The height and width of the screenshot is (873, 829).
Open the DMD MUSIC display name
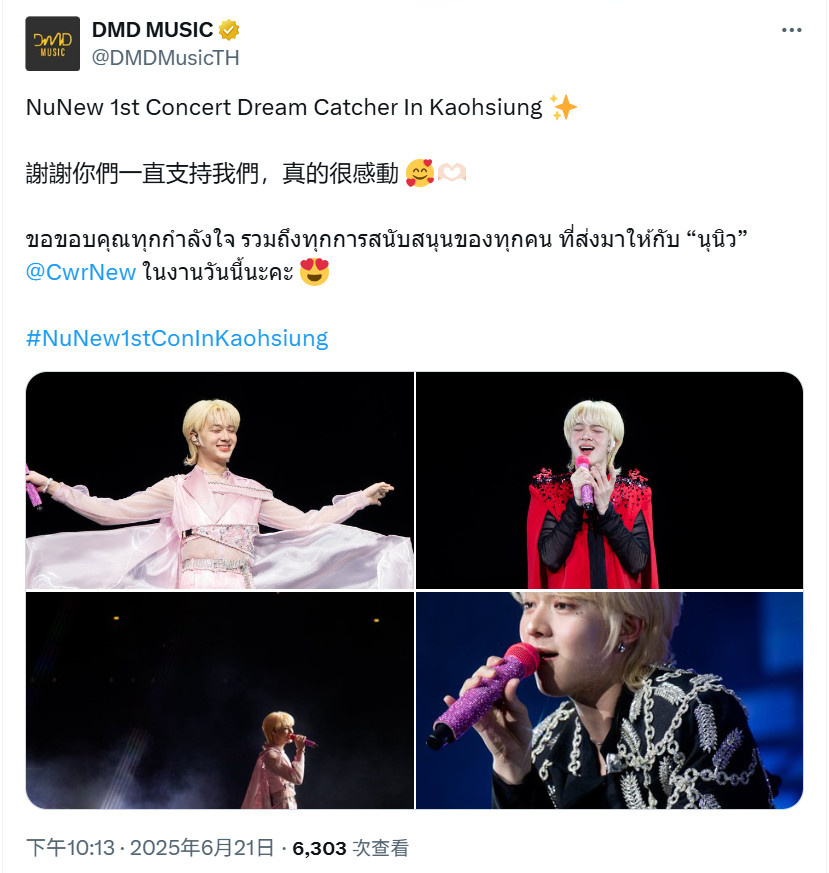[152, 30]
